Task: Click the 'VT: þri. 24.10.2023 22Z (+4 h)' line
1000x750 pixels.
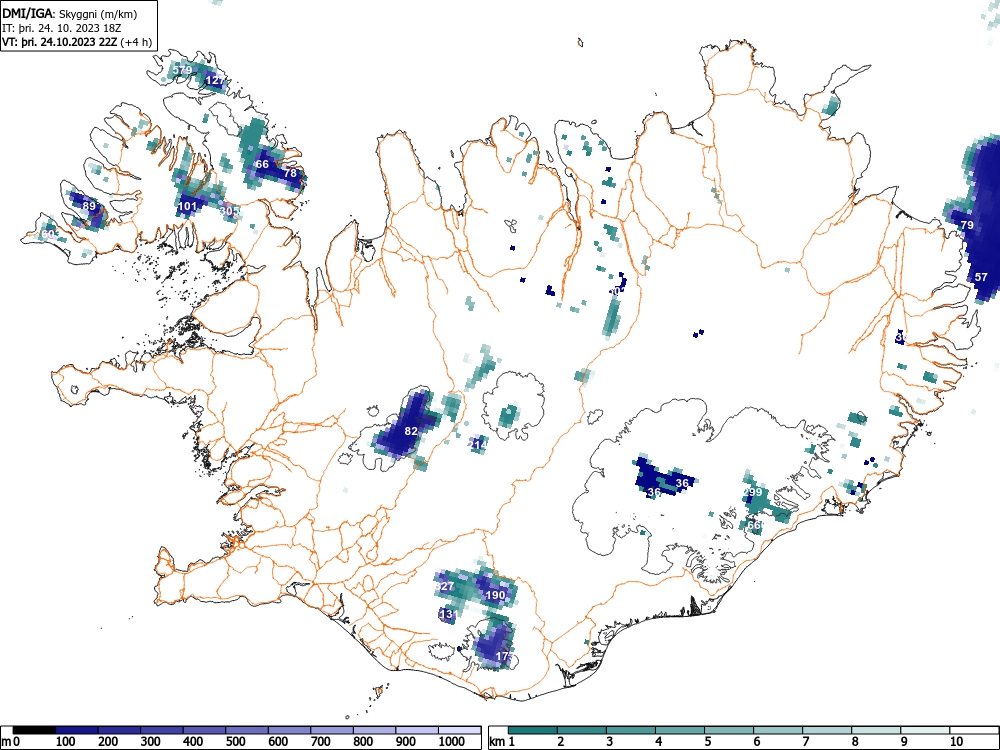Action: 77,42
